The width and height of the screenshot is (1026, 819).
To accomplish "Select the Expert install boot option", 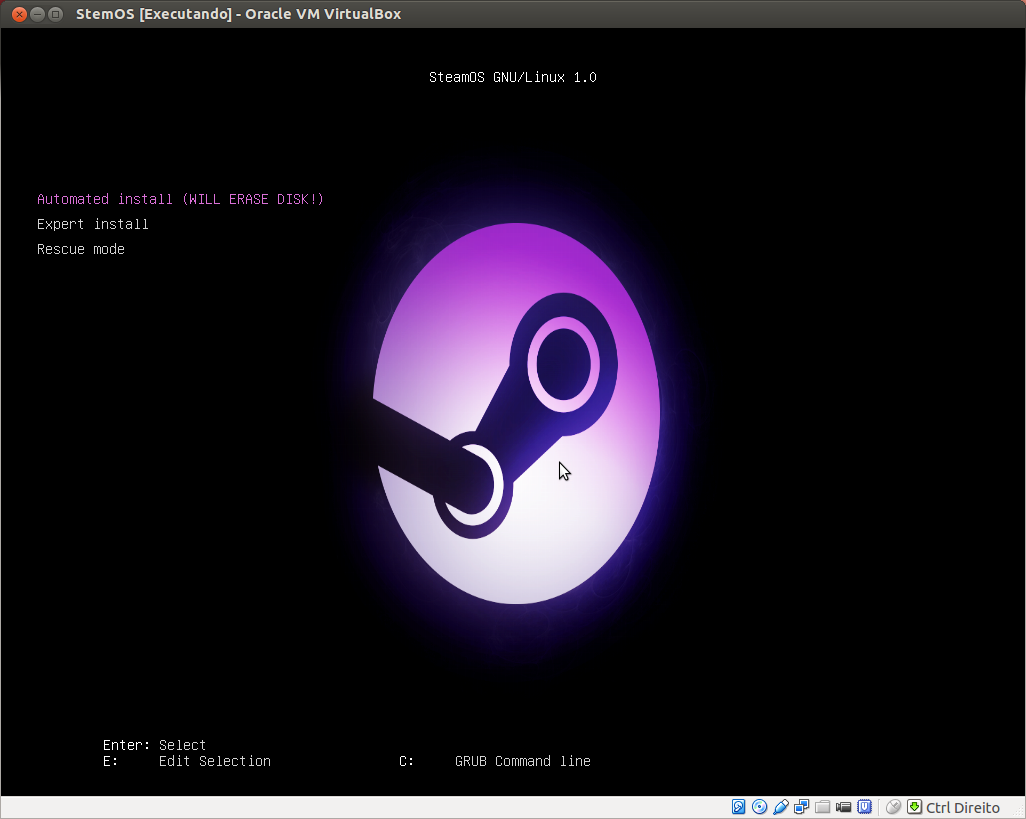I will (x=93, y=224).
